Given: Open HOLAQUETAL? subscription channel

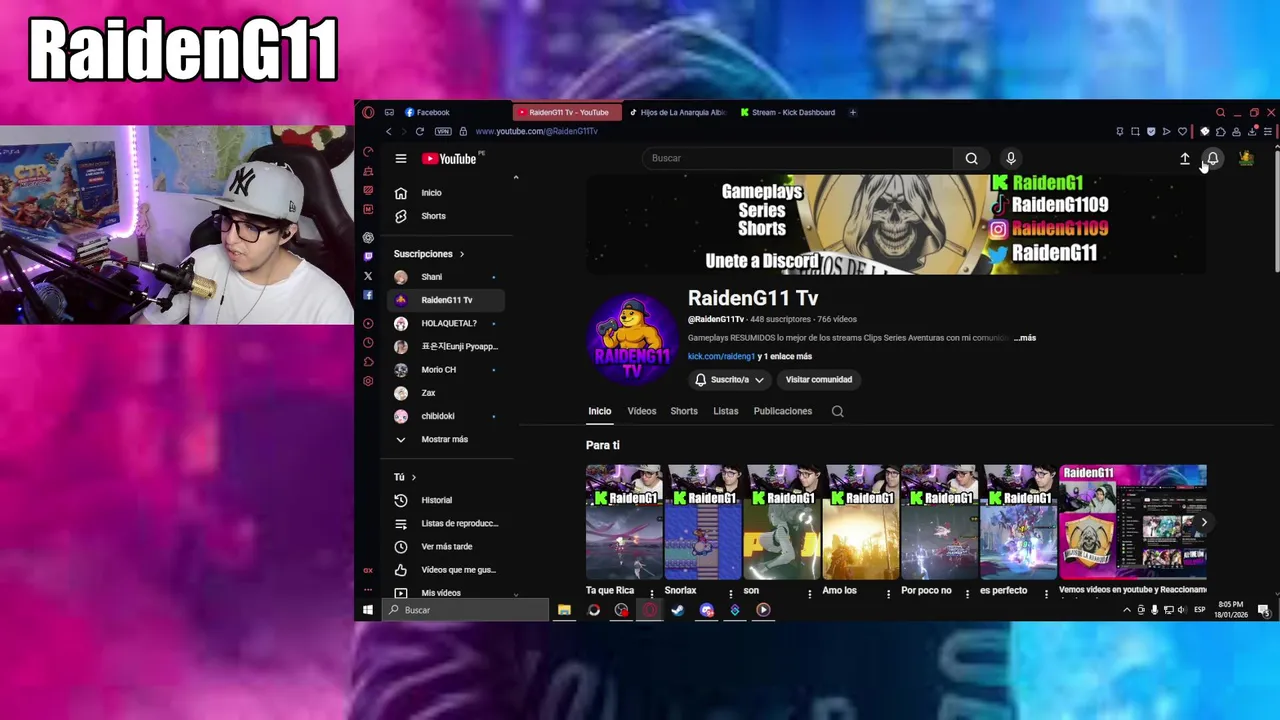Looking at the screenshot, I should [445, 323].
